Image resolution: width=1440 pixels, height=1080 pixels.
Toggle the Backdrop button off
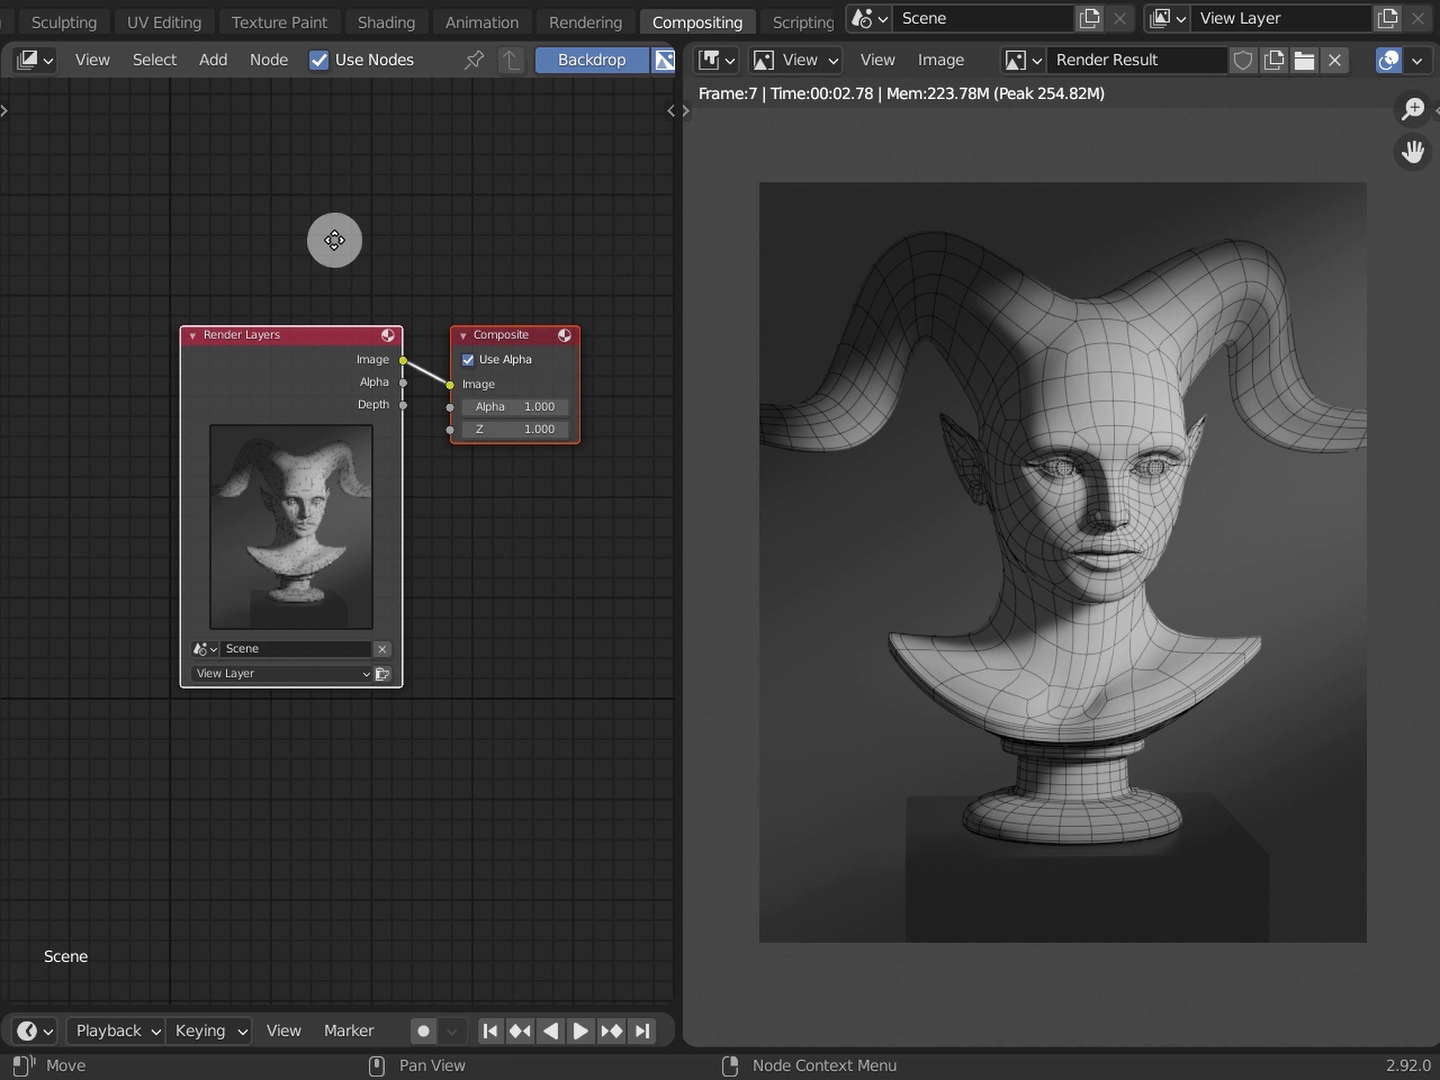pyautogui.click(x=591, y=60)
